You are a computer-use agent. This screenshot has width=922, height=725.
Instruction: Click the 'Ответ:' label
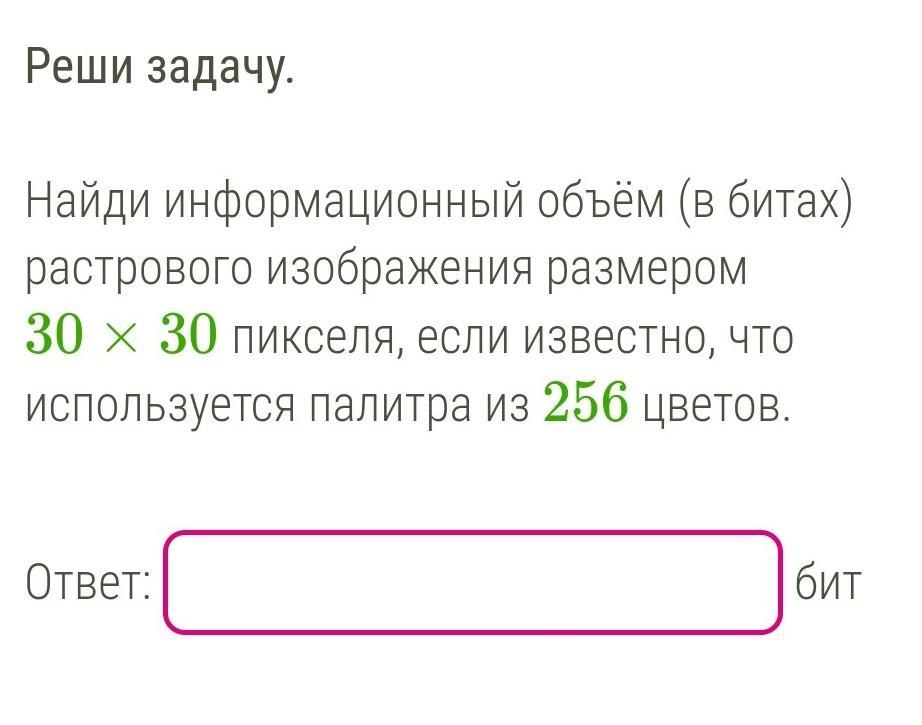(88, 583)
